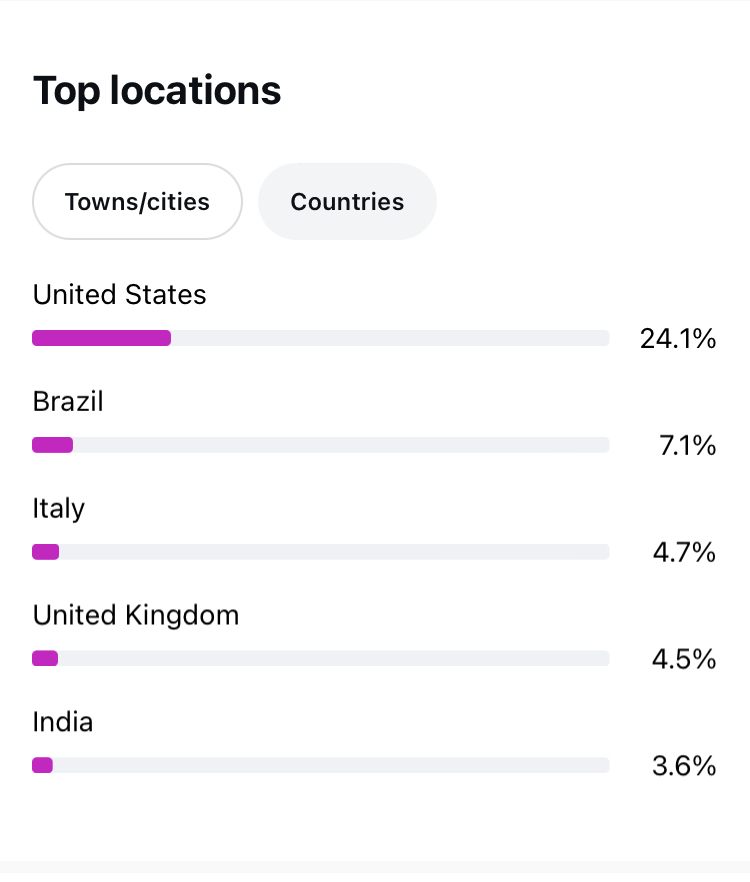Viewport: 750px width, 882px height.
Task: Select the Countries tab
Action: [347, 201]
